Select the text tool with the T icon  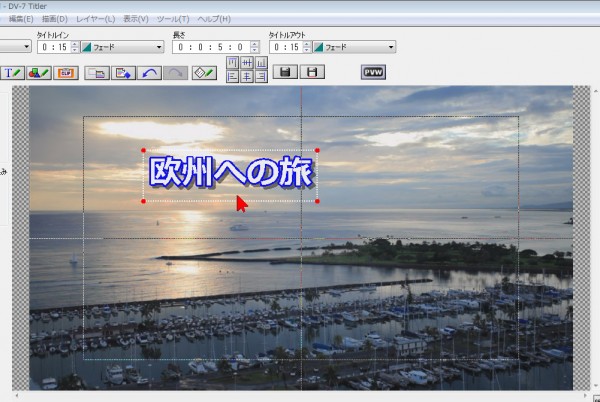pos(13,73)
